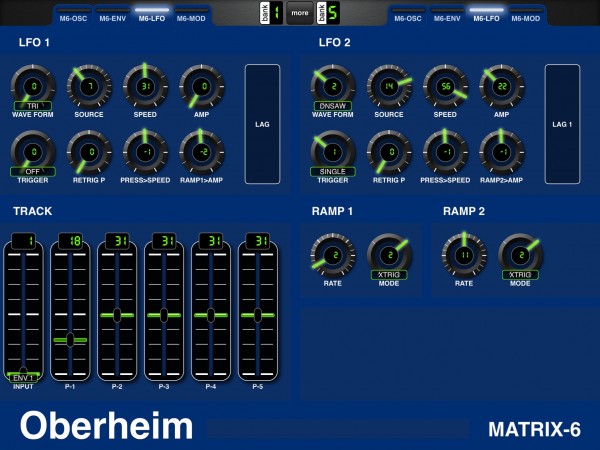The height and width of the screenshot is (450, 600).
Task: Open the left M6-OSC tab
Action: click(x=73, y=15)
